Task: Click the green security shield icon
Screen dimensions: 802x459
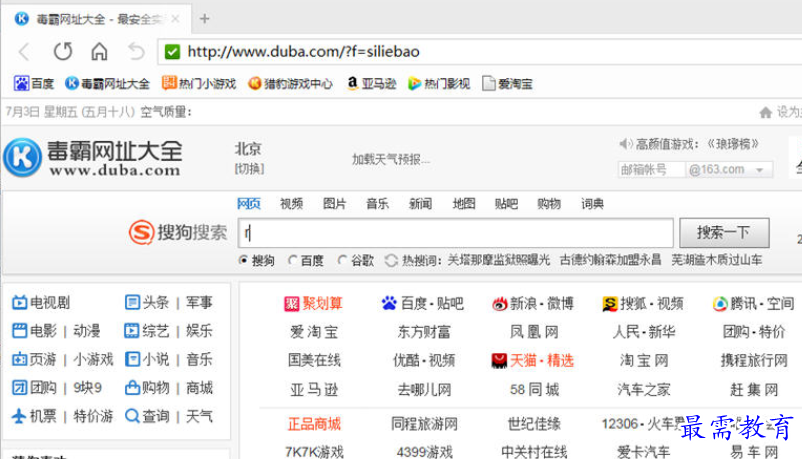Action: 172,52
